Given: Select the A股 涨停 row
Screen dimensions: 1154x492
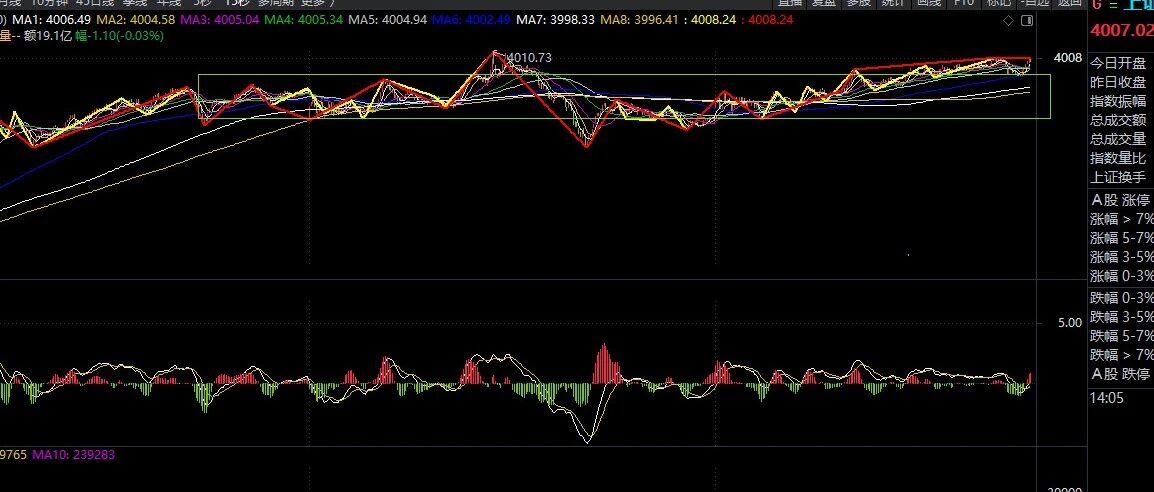Looking at the screenshot, I should click(1120, 200).
